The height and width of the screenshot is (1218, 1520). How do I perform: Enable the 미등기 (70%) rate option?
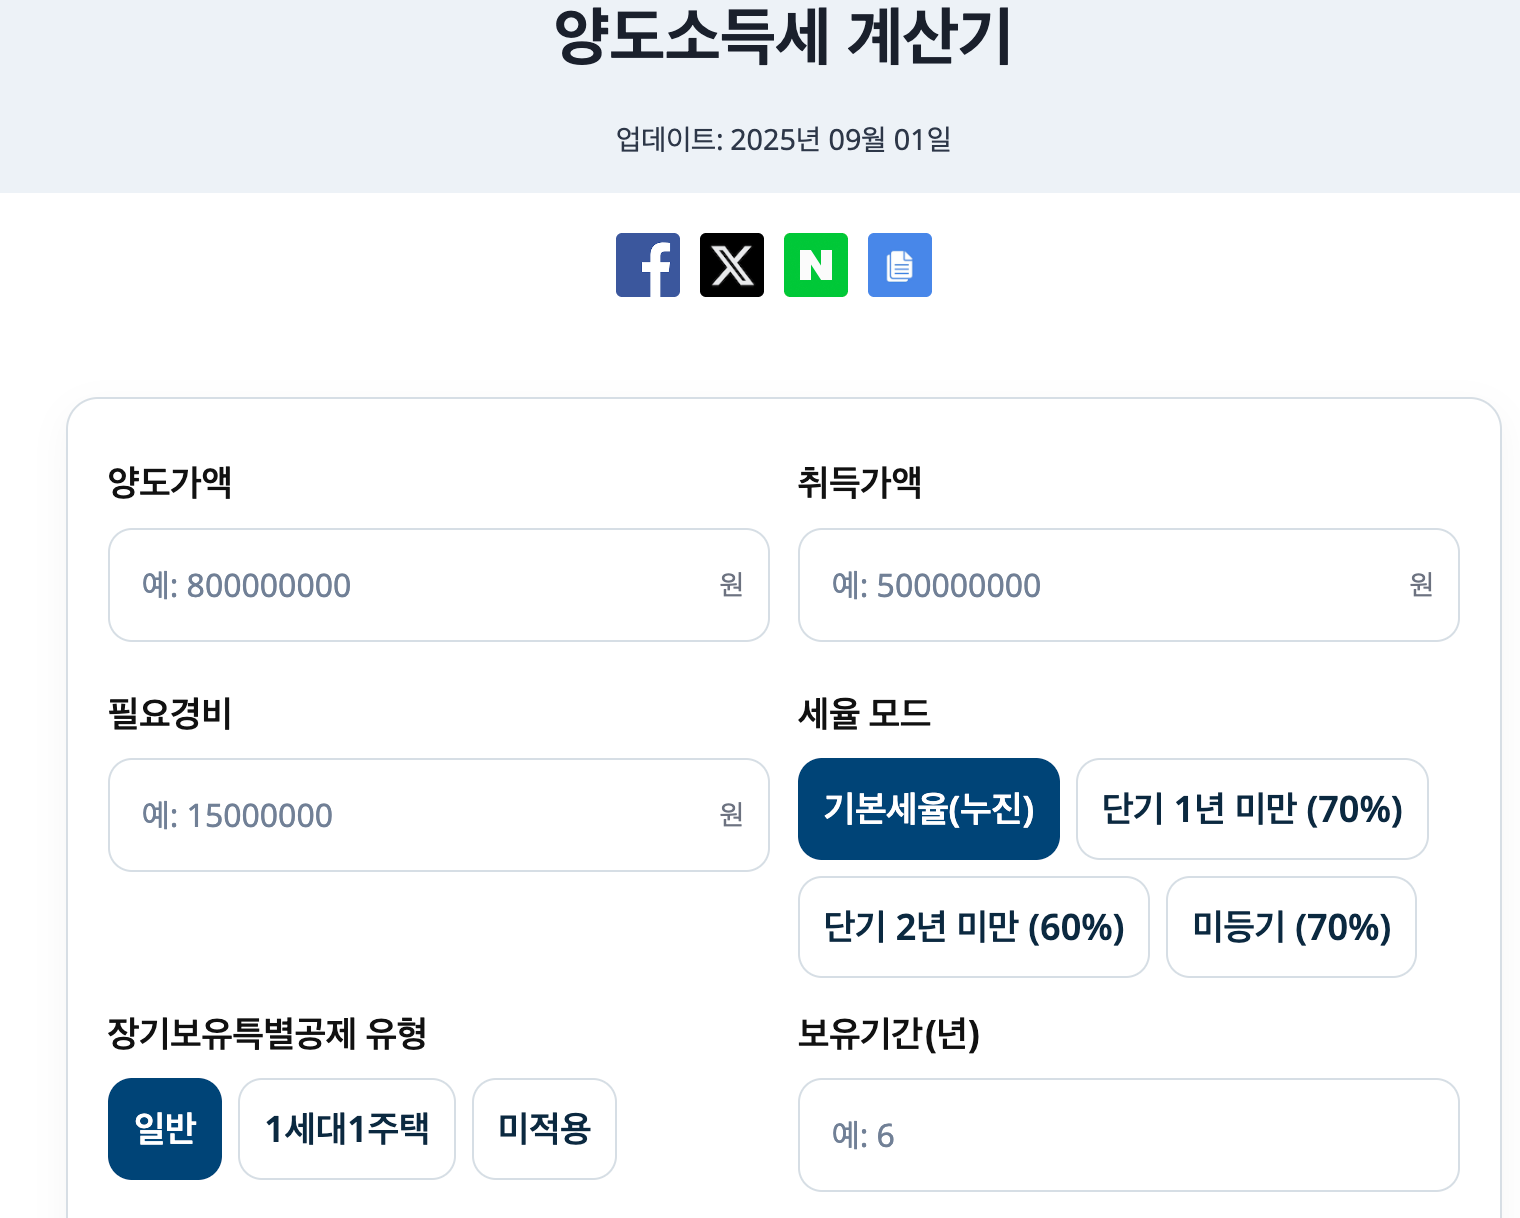(x=1290, y=927)
